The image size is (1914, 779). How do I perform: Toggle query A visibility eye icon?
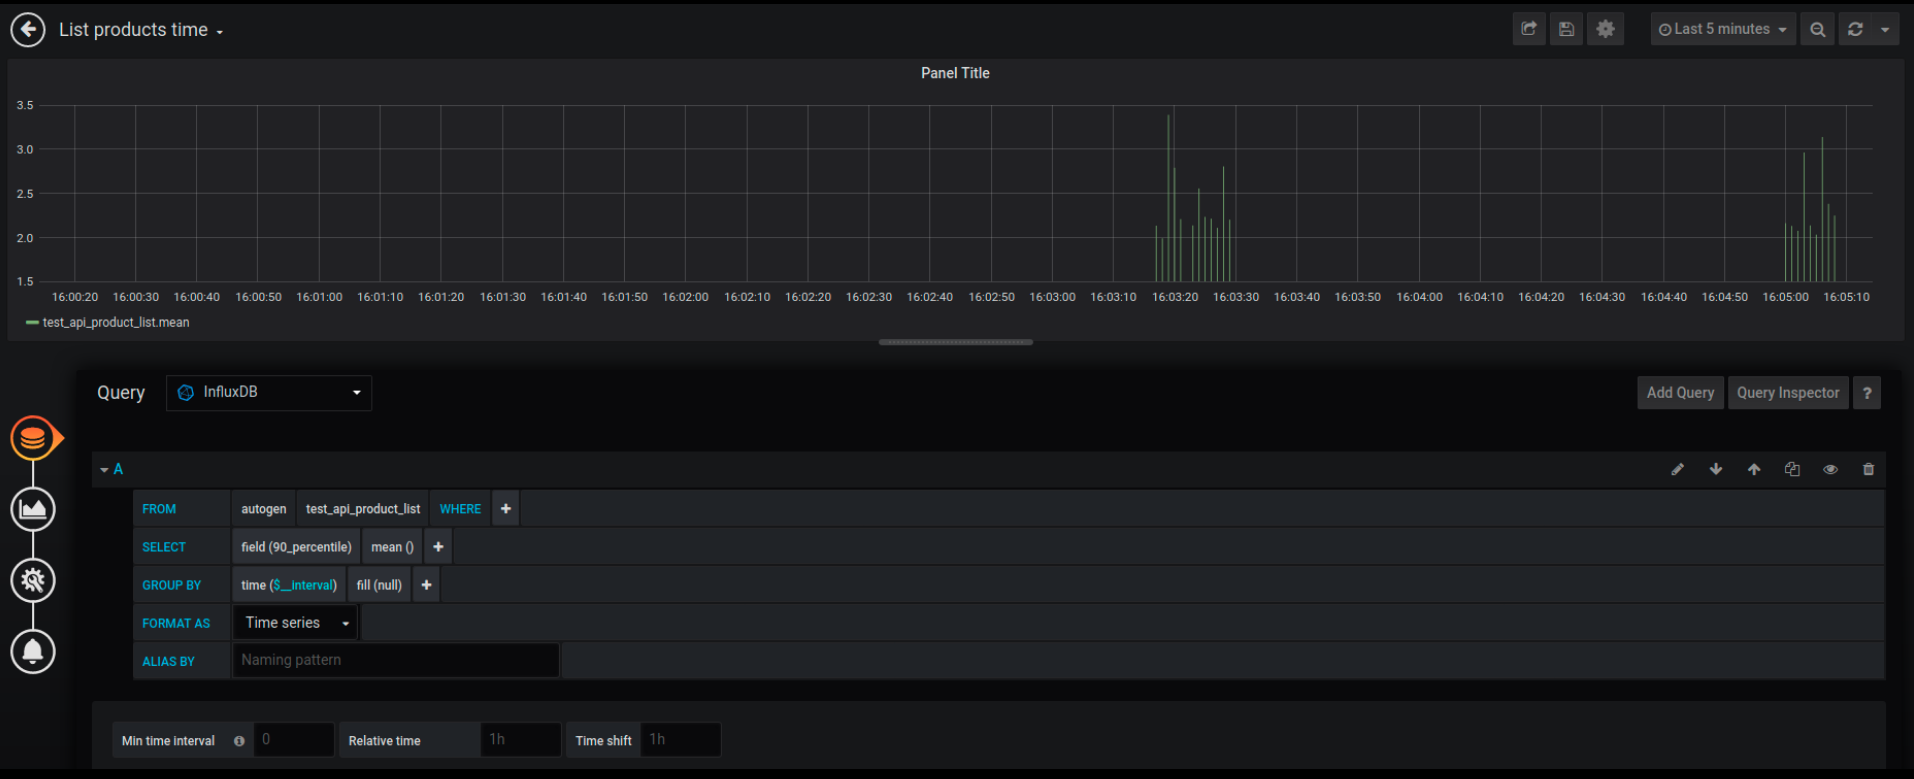[x=1830, y=469]
